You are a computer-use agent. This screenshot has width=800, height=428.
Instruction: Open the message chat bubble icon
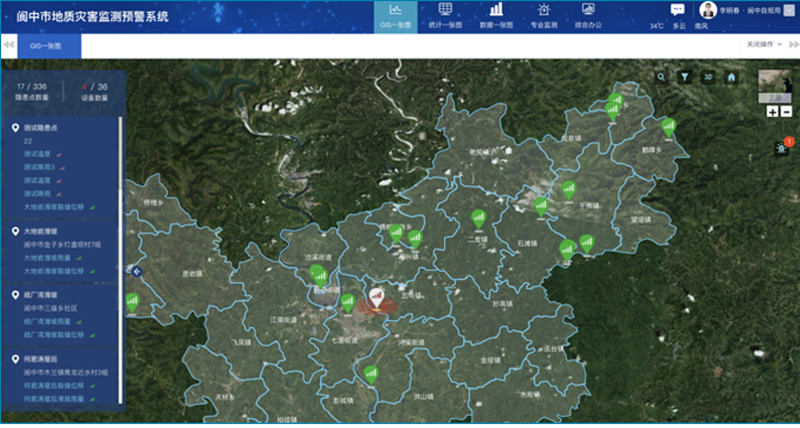677,9
